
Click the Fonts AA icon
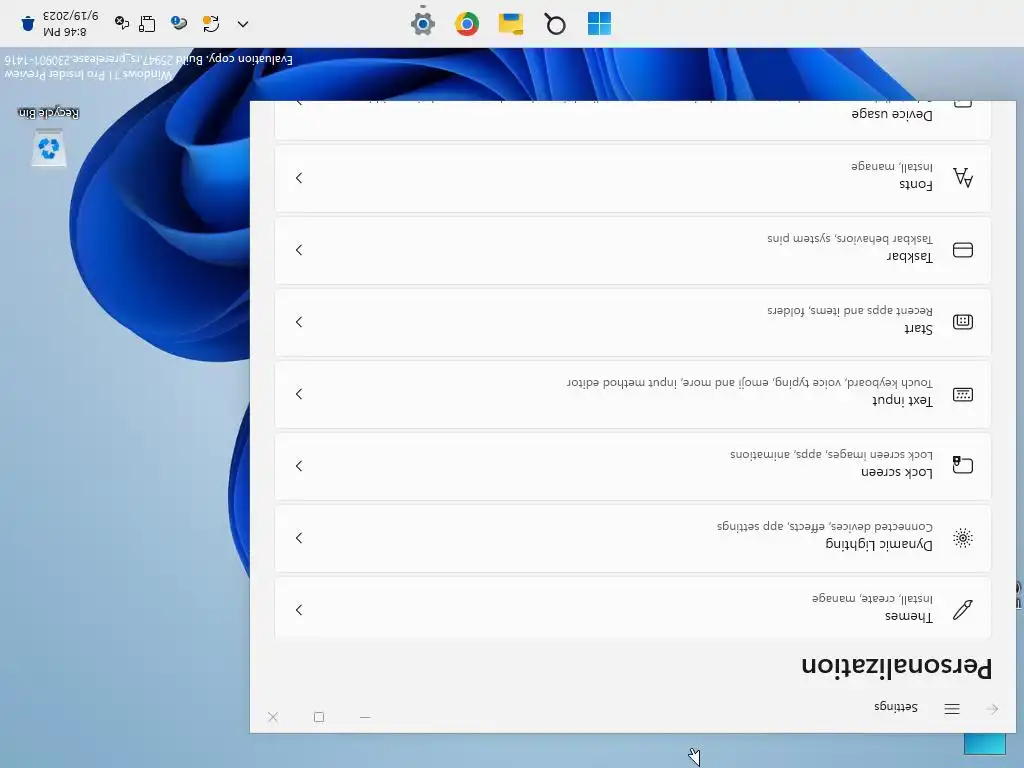(963, 177)
